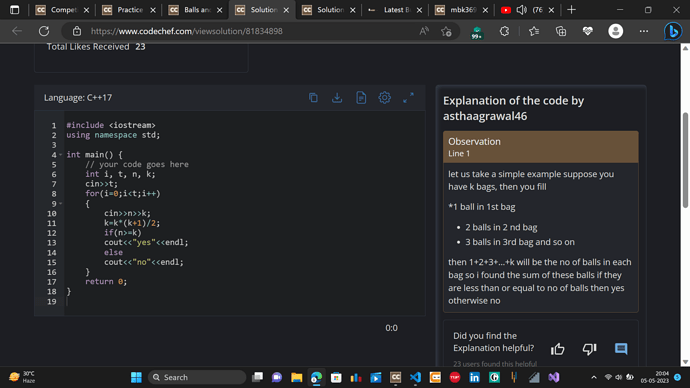Open a new browser tab

pos(571,10)
